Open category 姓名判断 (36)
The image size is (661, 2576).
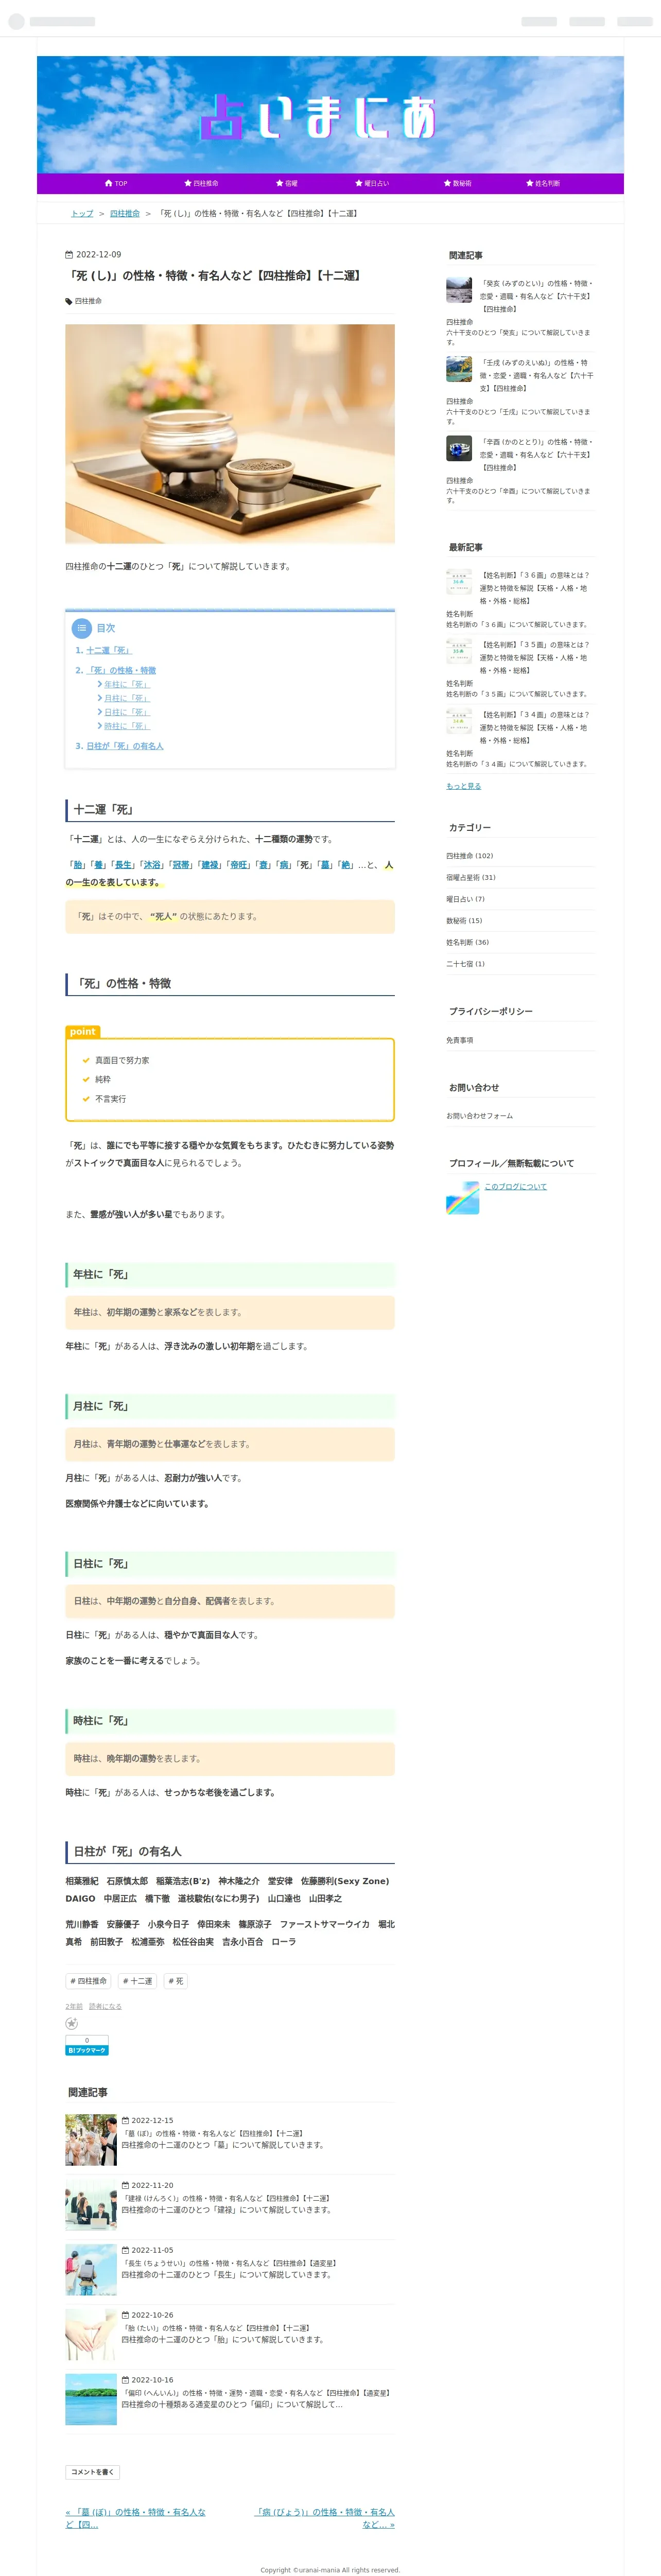[467, 942]
